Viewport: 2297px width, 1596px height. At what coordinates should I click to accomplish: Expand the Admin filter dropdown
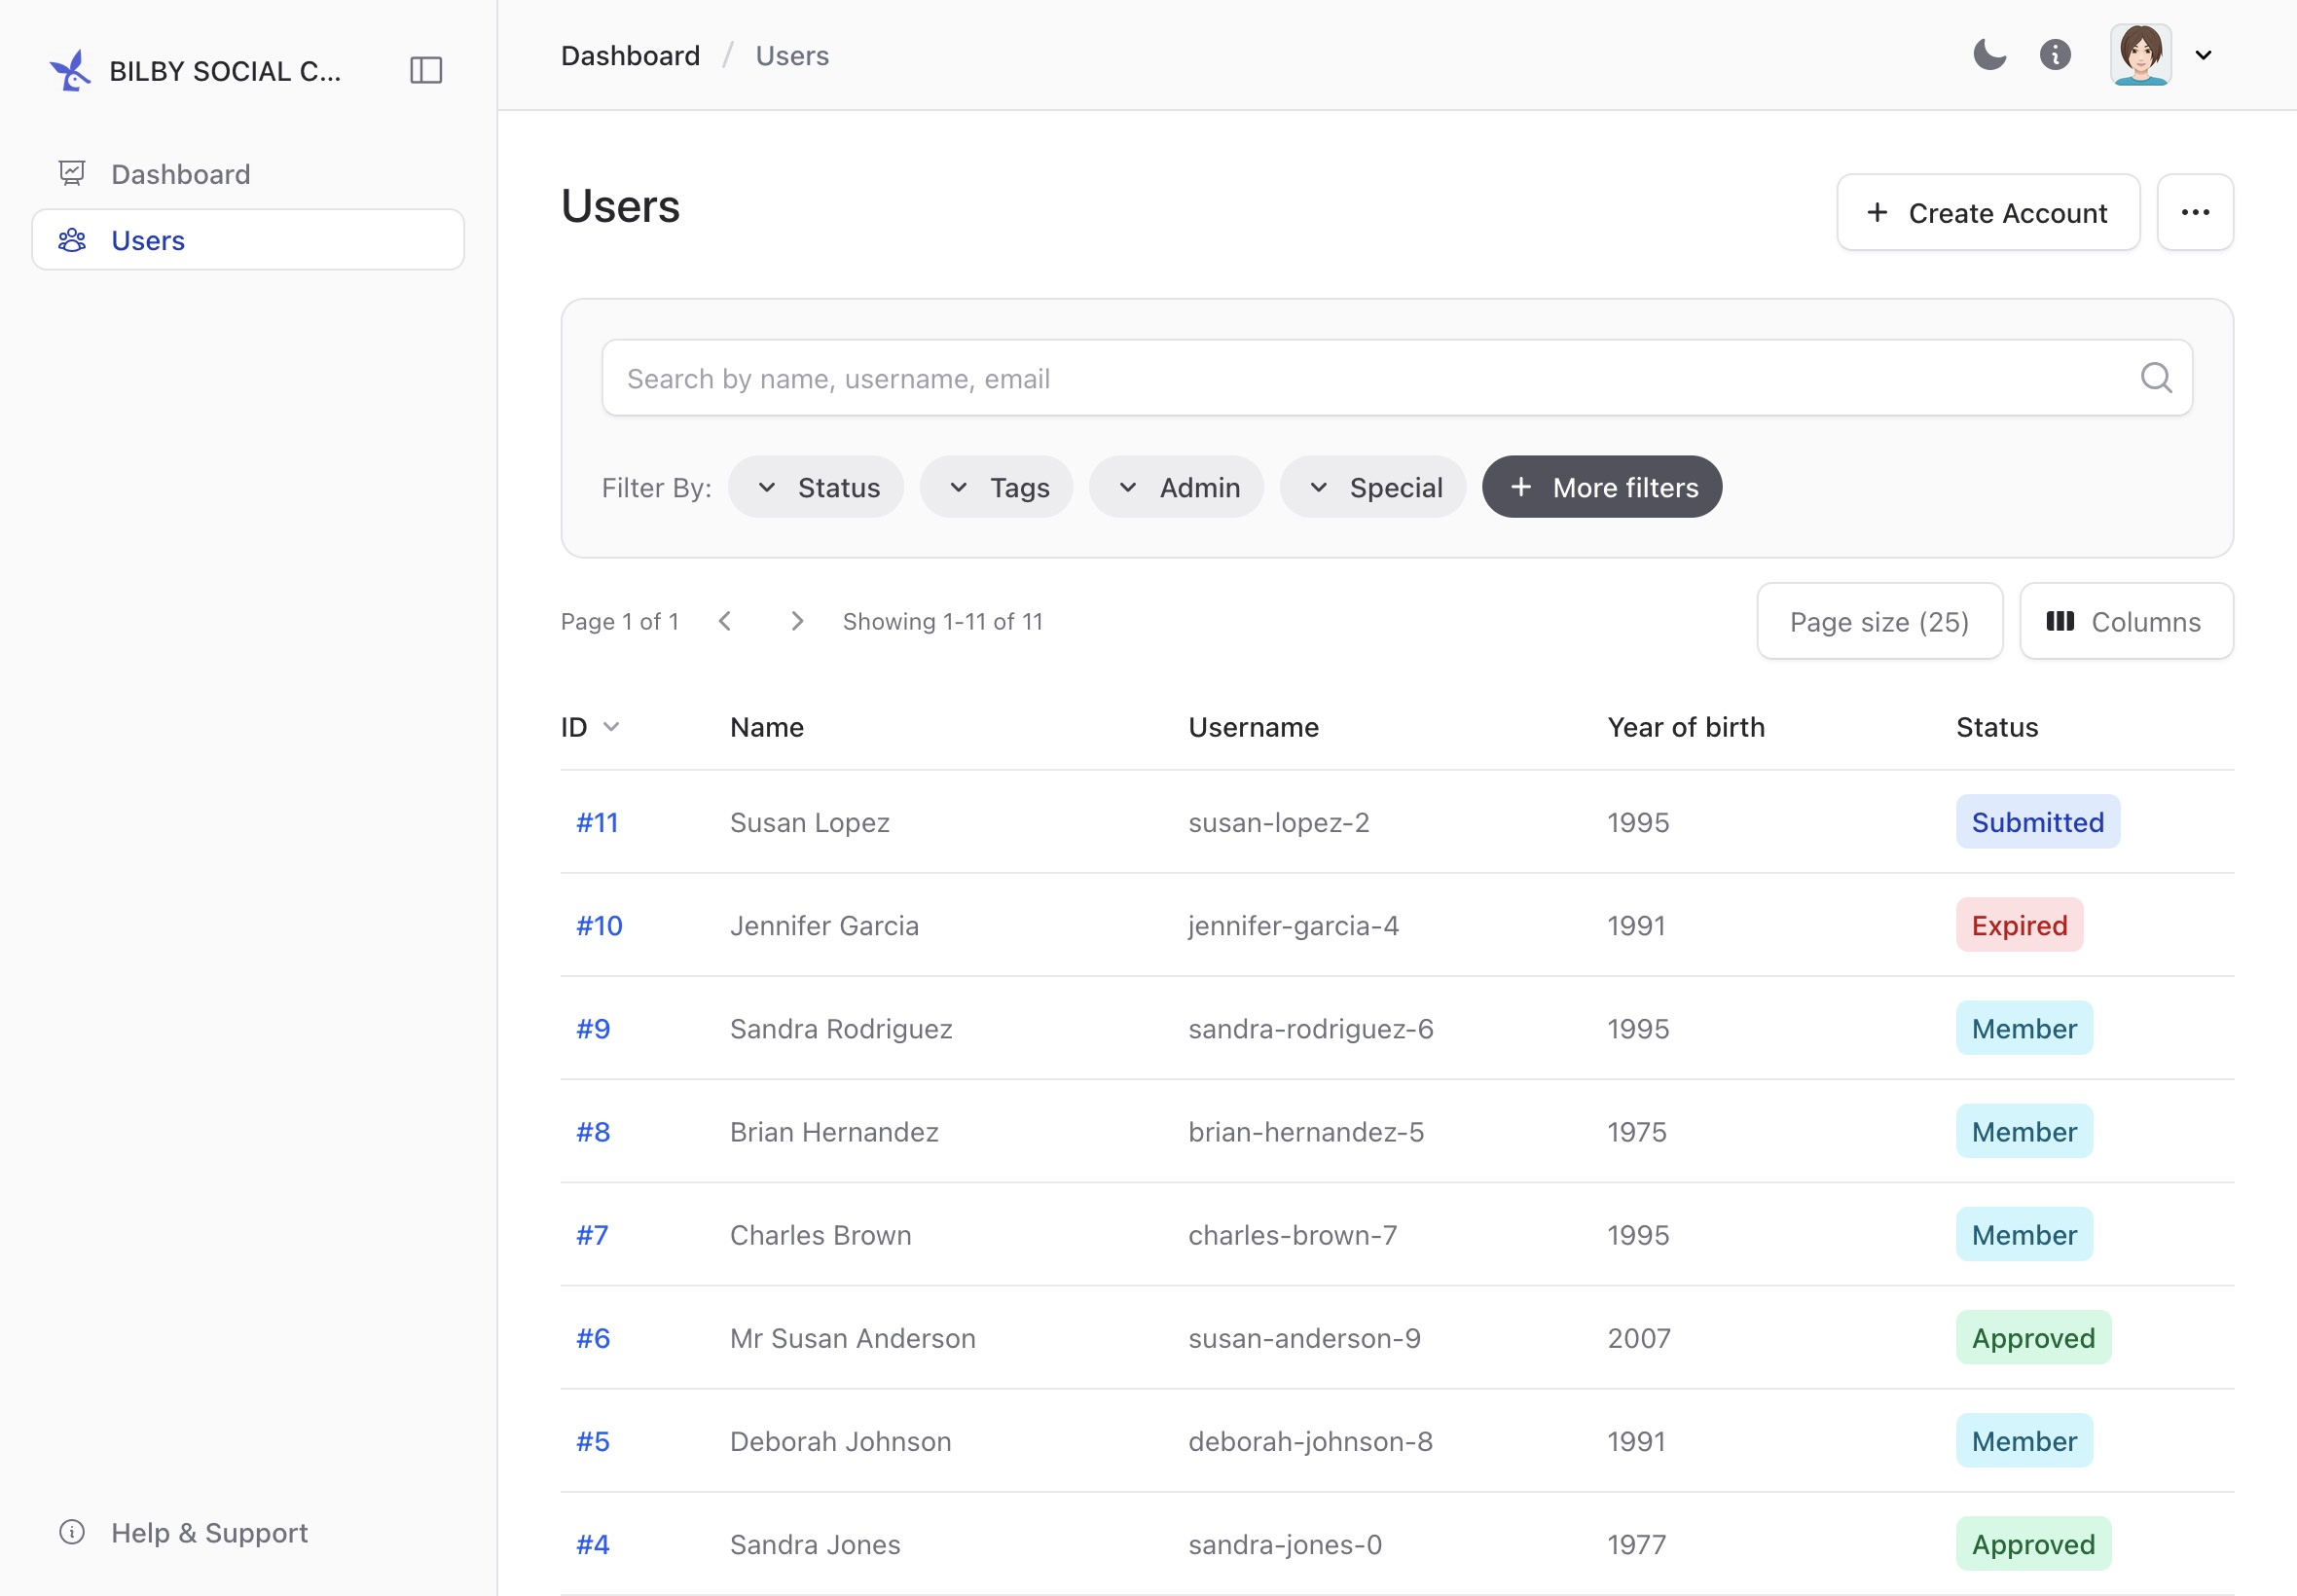1176,487
